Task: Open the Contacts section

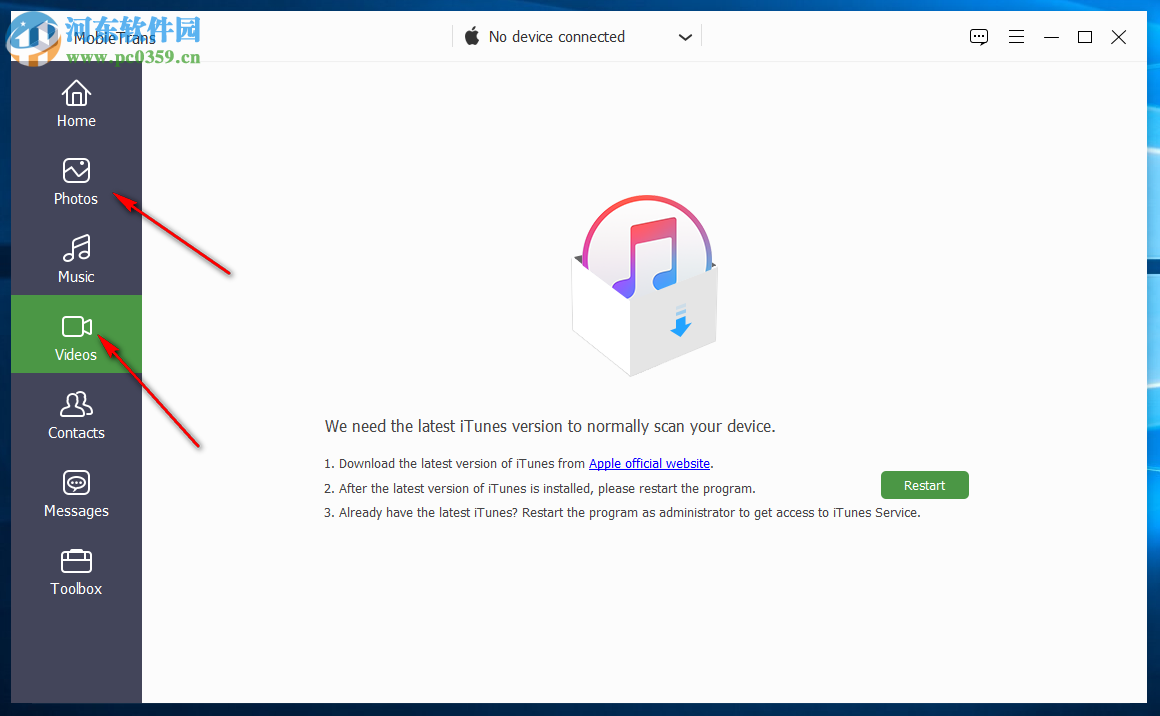Action: (x=76, y=416)
